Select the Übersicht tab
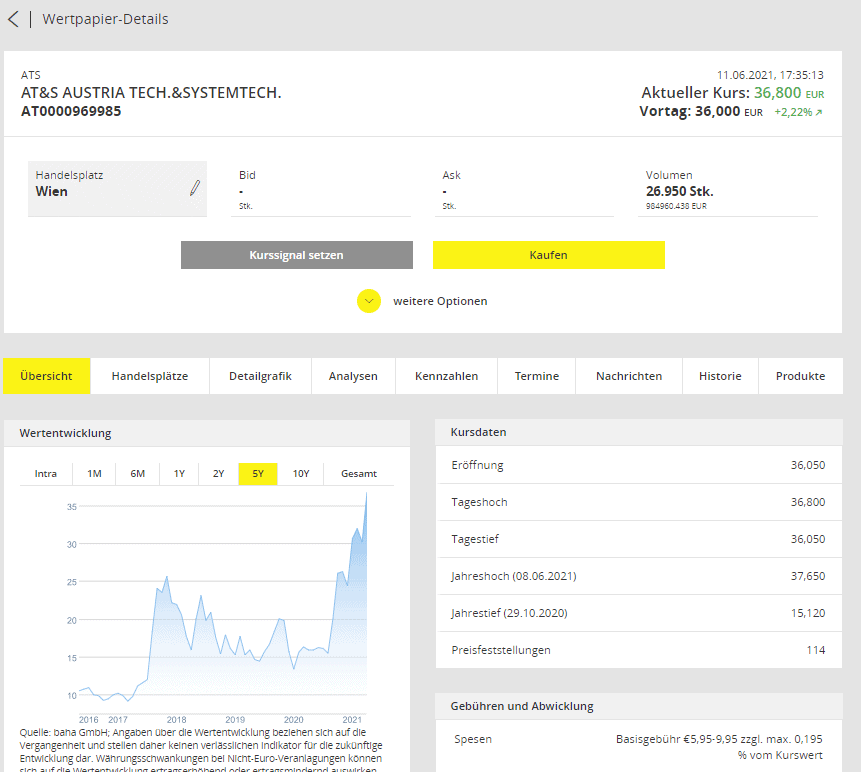Screen dimensions: 861x772 (x=47, y=376)
